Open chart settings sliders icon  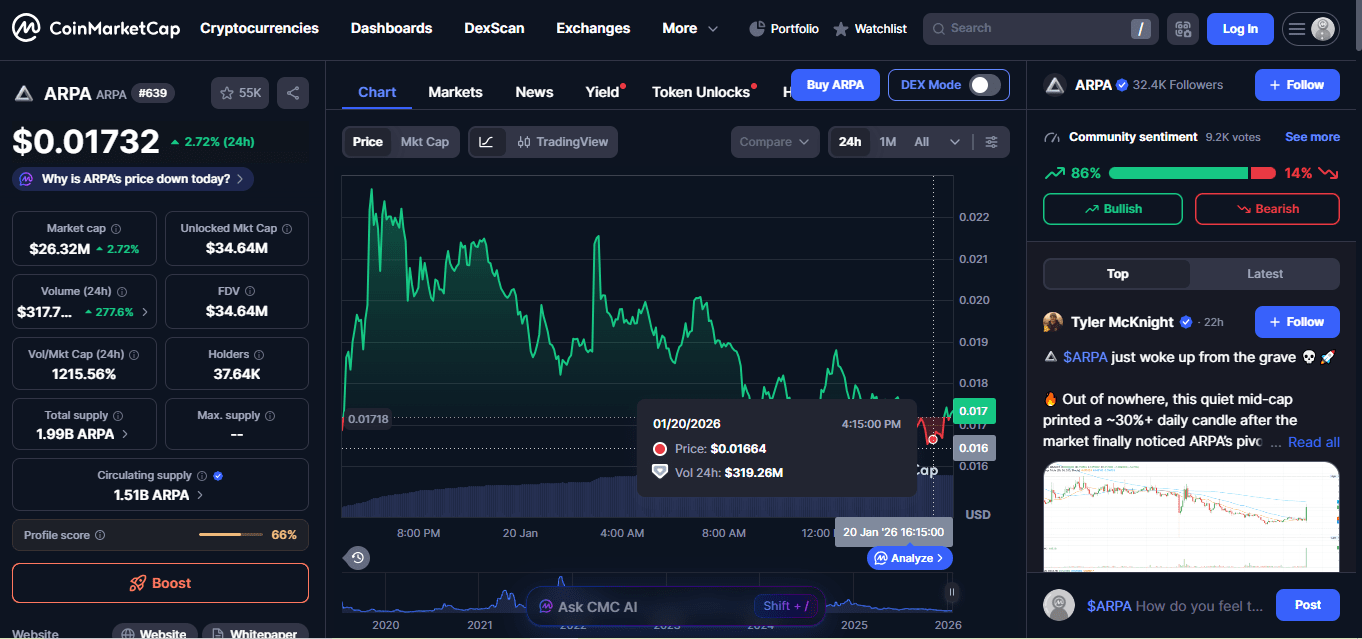[x=991, y=142]
